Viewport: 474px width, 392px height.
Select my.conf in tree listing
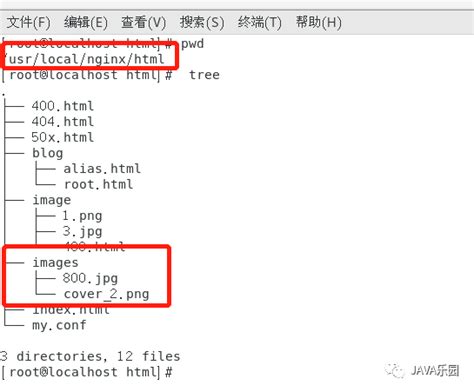pyautogui.click(x=59, y=325)
